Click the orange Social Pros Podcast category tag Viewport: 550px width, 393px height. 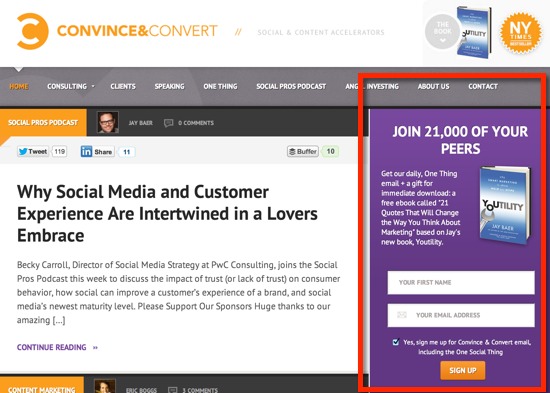point(43,122)
